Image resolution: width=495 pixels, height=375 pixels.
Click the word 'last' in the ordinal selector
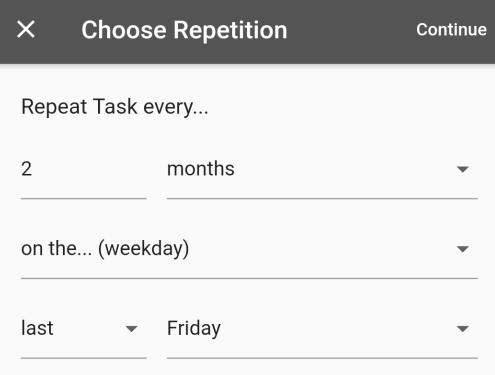click(37, 328)
